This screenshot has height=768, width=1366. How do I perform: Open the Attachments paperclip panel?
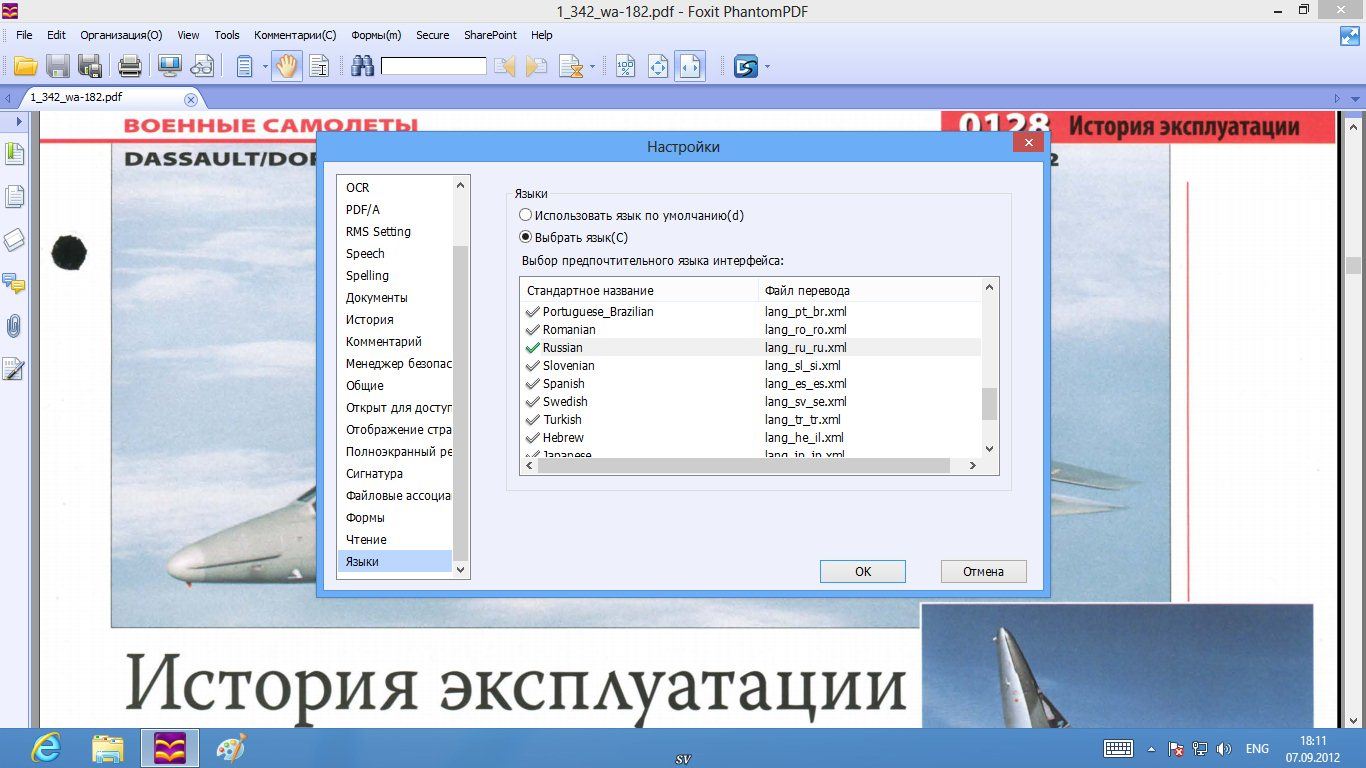pyautogui.click(x=15, y=326)
